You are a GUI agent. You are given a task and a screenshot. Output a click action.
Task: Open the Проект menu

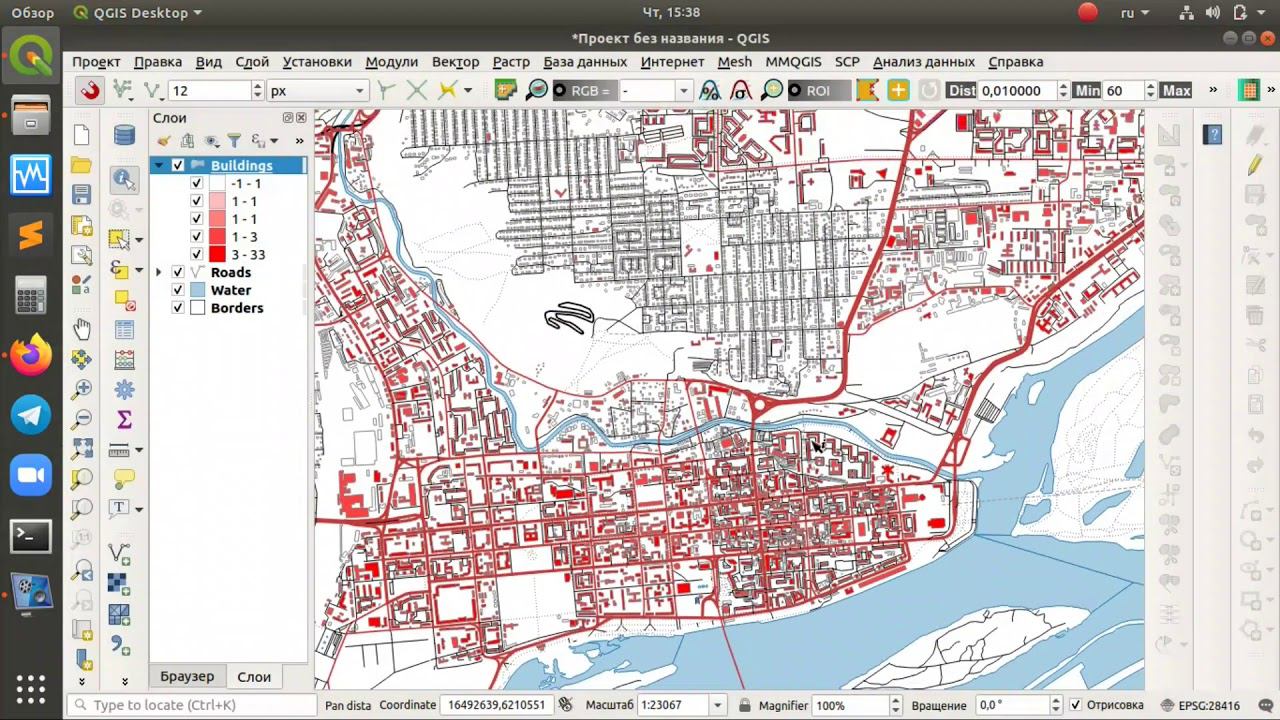coord(96,61)
